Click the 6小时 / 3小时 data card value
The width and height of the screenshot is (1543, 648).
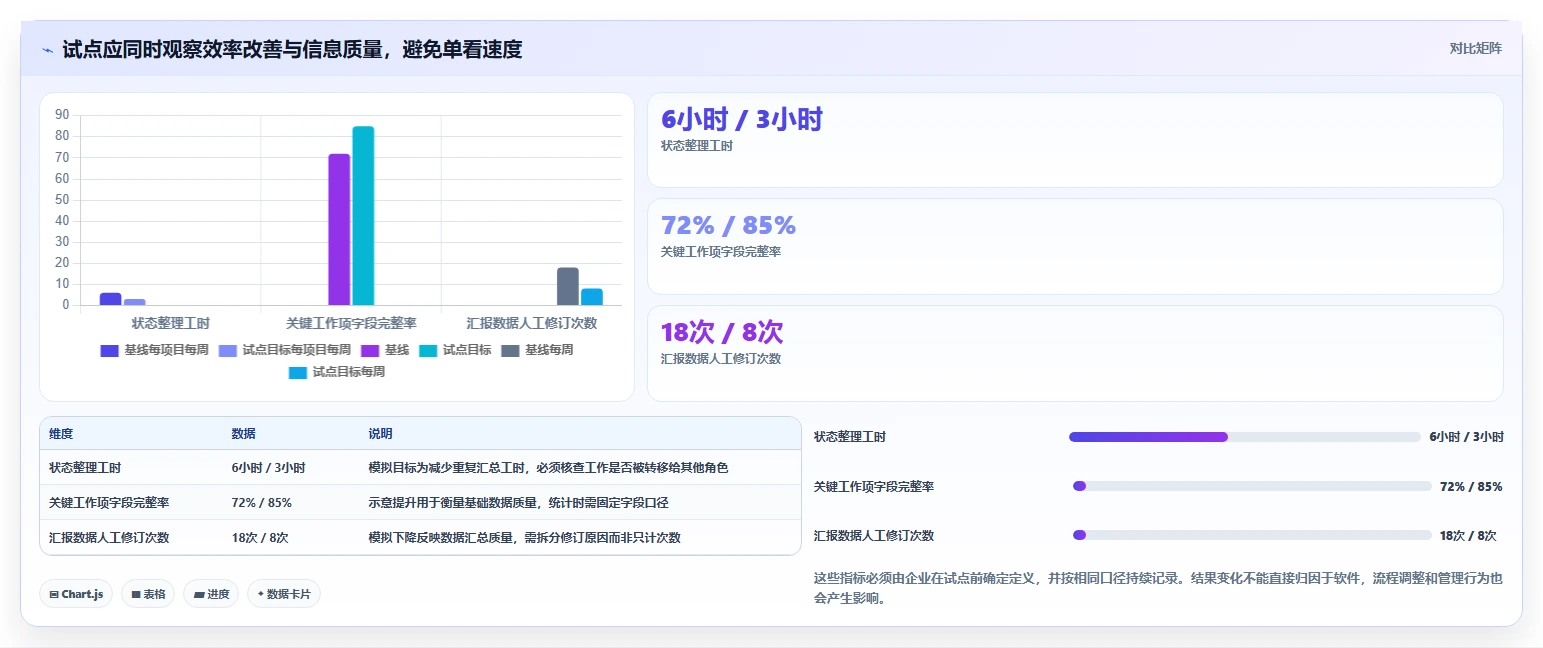(742, 120)
